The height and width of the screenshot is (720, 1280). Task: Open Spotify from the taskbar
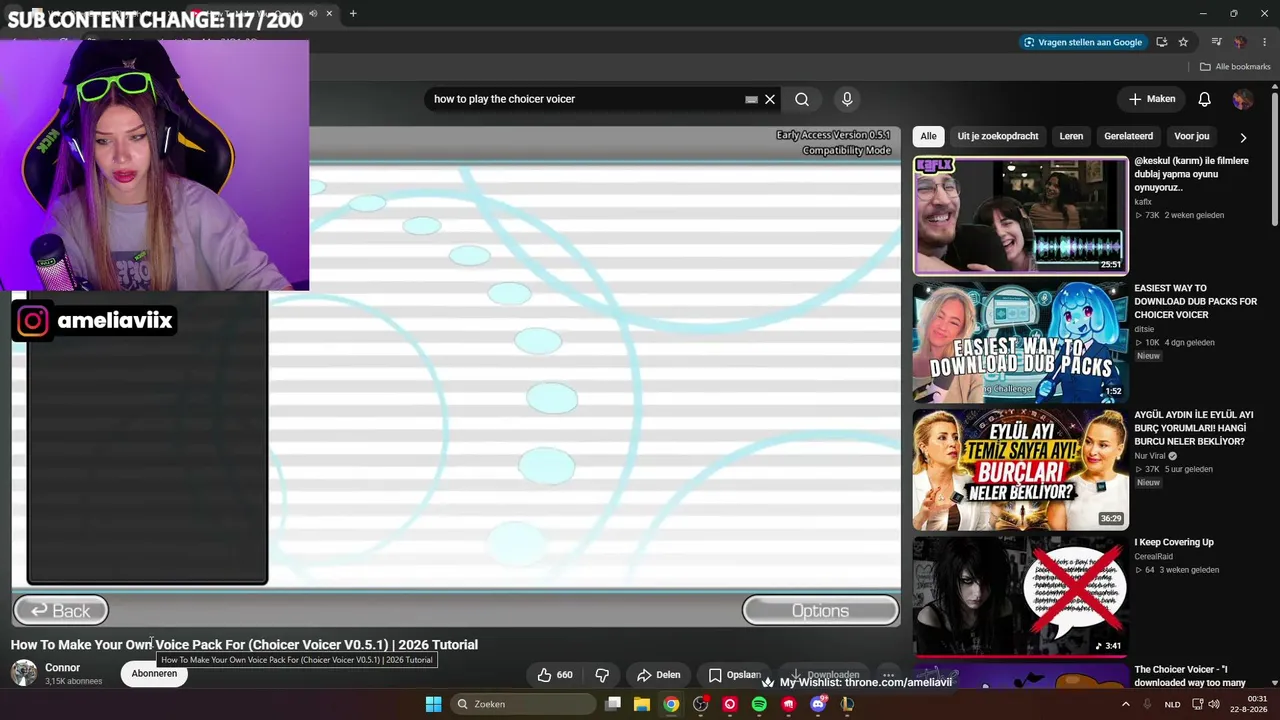759,704
